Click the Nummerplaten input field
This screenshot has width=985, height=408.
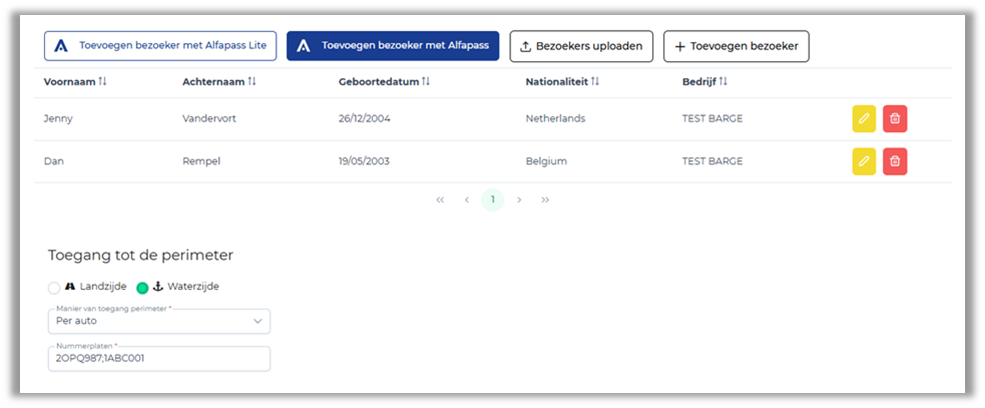click(159, 359)
